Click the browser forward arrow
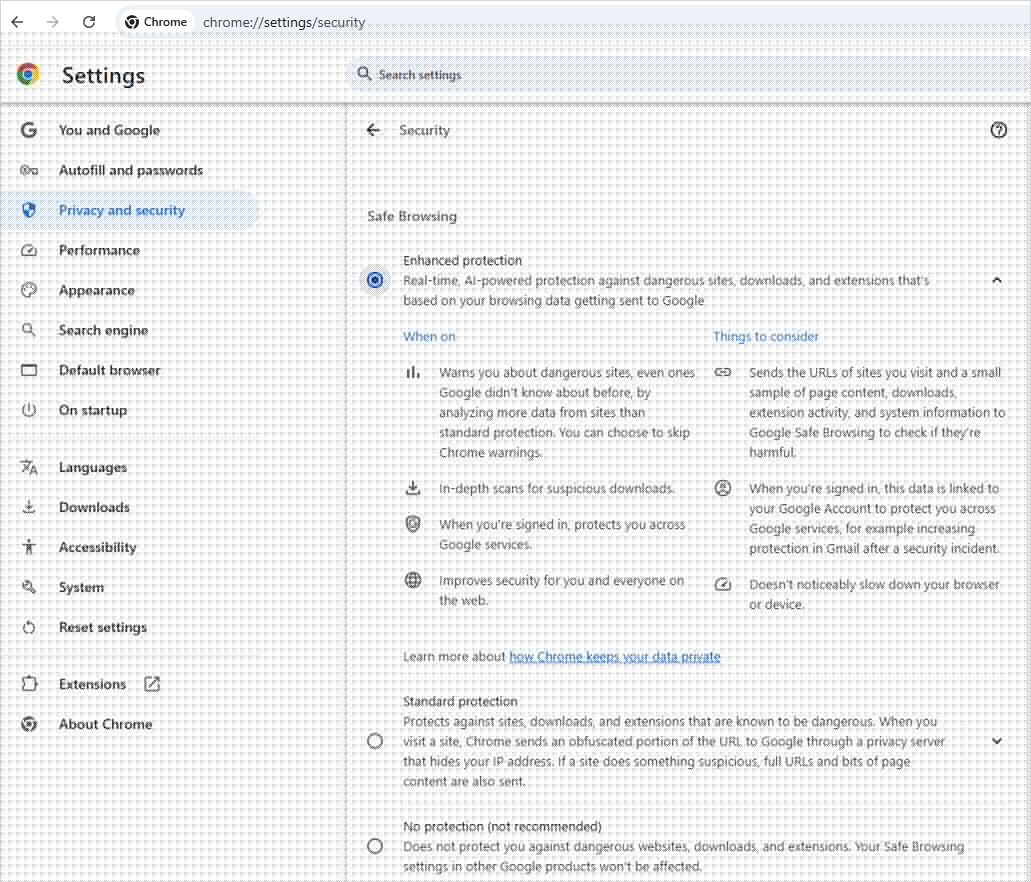Viewport: 1031px width, 882px height. coord(53,22)
